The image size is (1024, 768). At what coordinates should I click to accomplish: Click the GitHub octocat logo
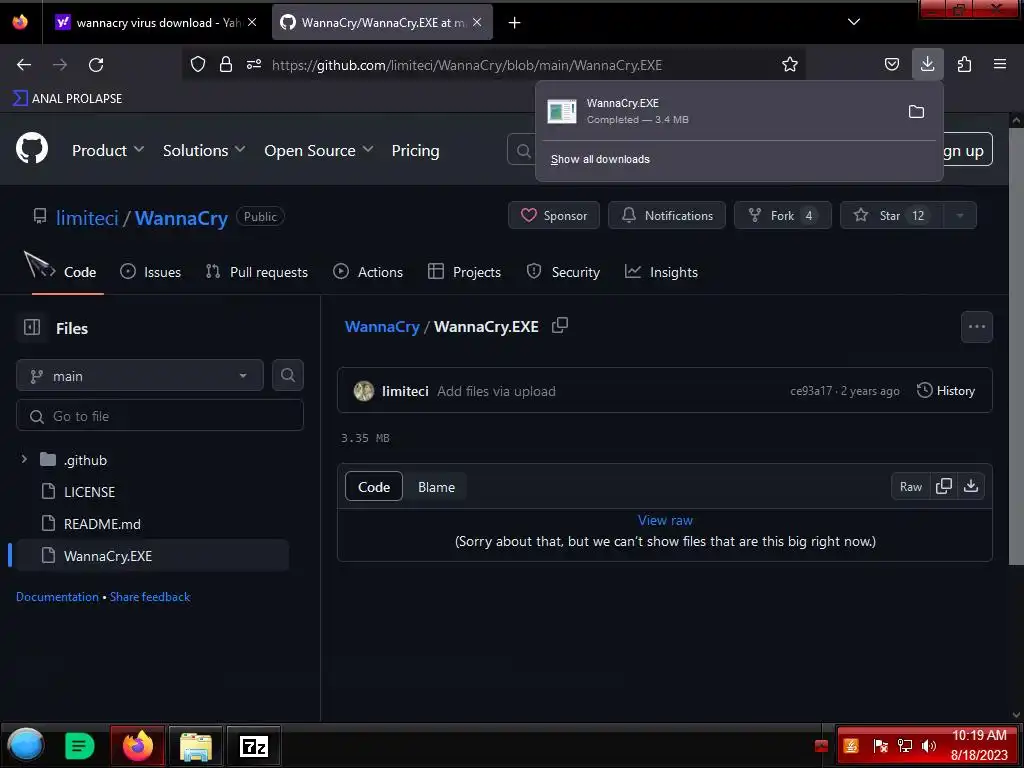(x=32, y=148)
